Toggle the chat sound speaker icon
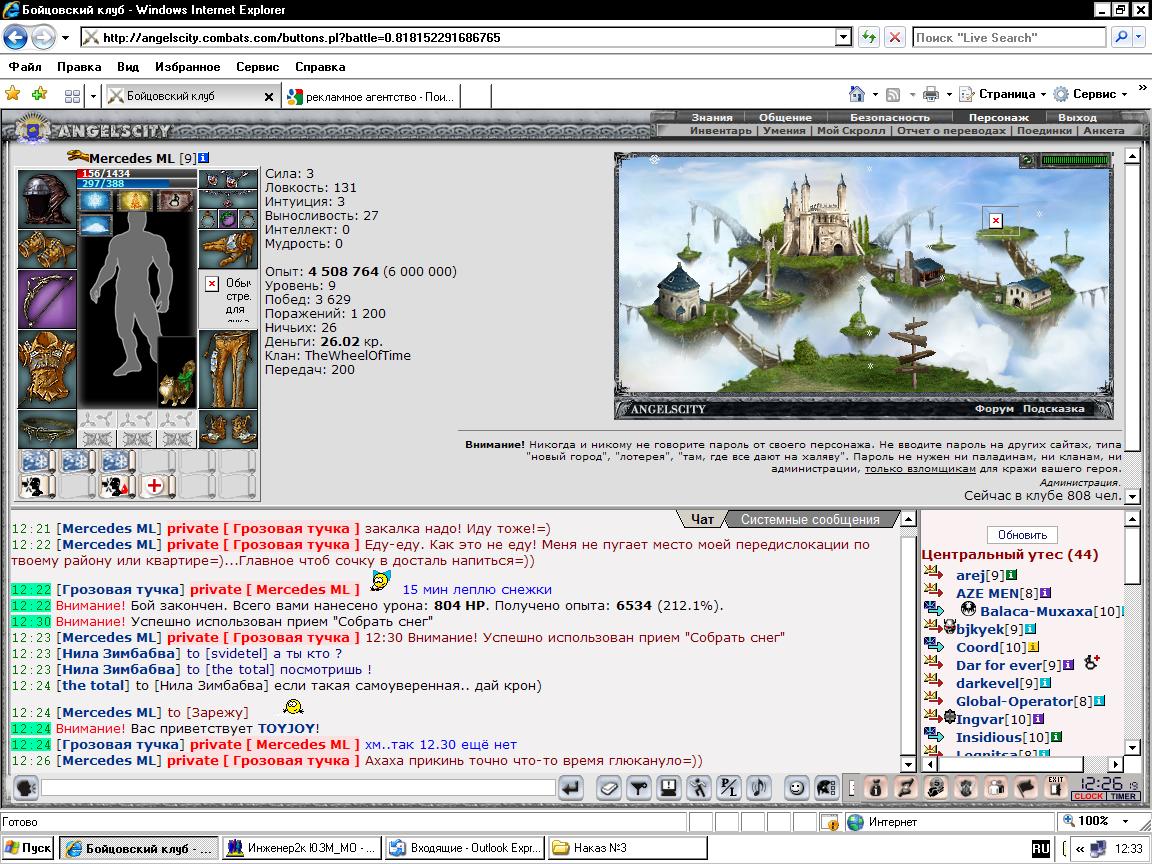This screenshot has height=864, width=1152. (x=759, y=788)
